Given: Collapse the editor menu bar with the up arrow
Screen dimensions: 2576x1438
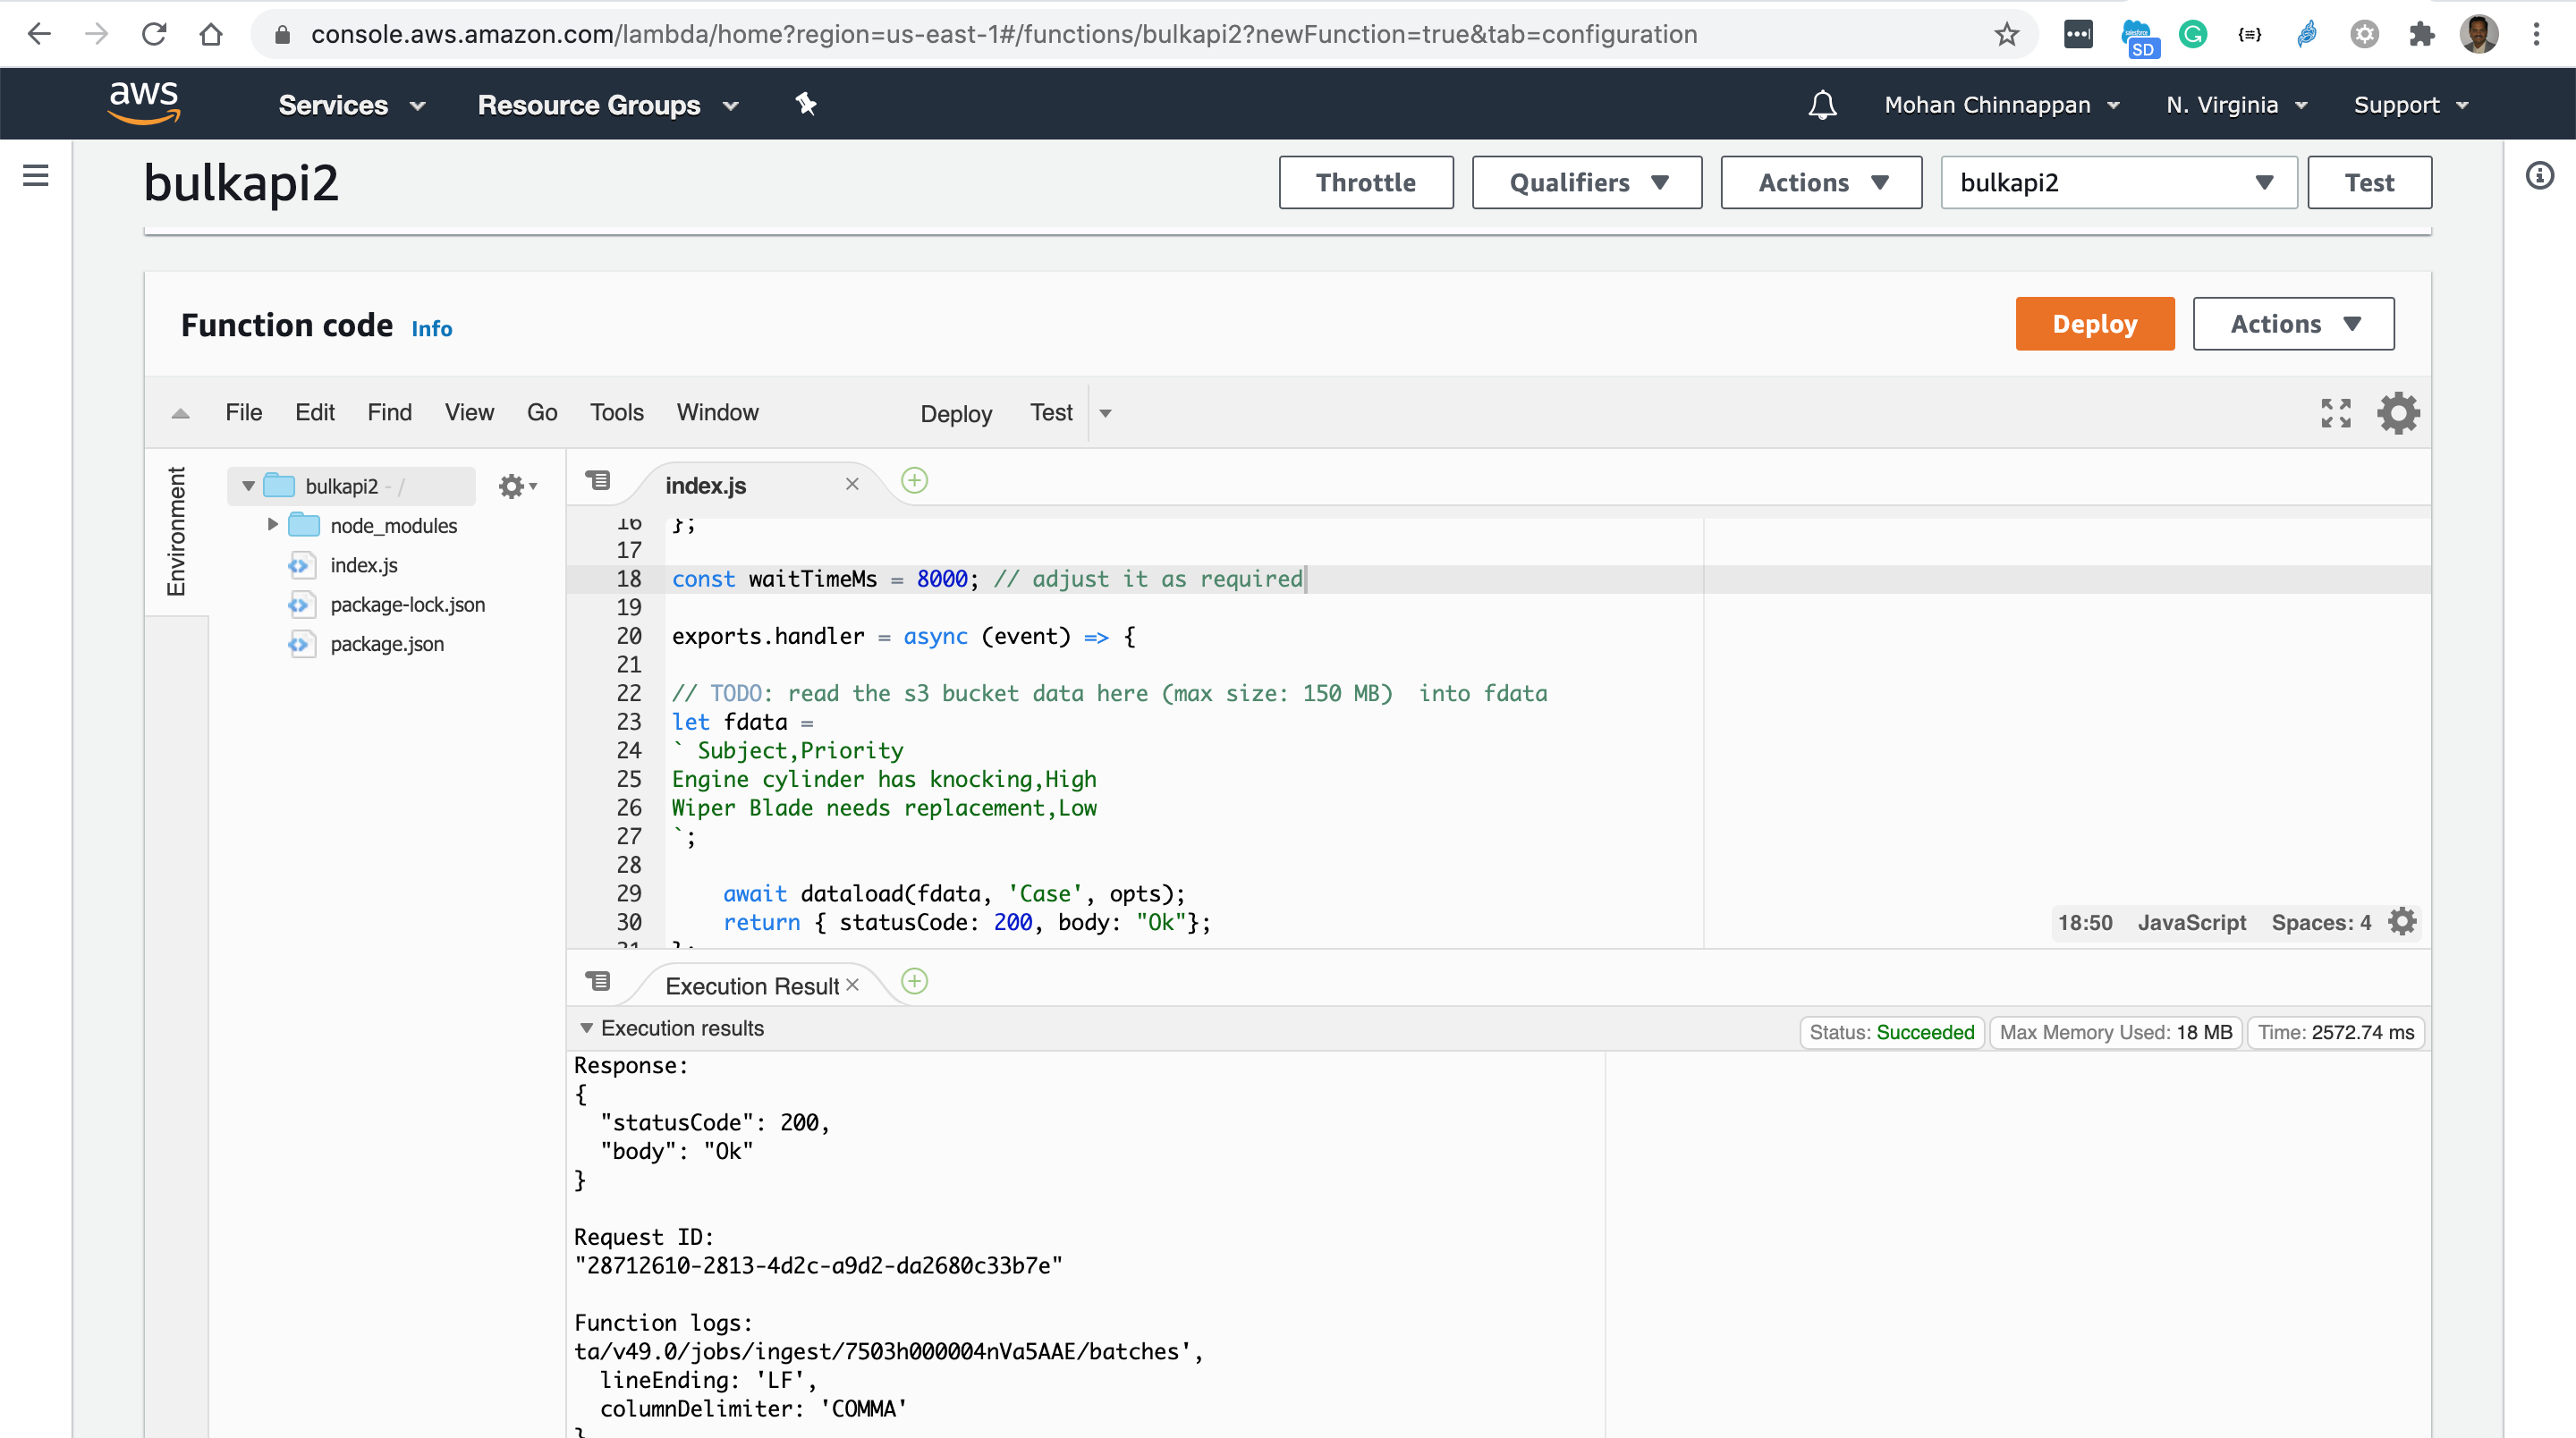Looking at the screenshot, I should pos(180,413).
